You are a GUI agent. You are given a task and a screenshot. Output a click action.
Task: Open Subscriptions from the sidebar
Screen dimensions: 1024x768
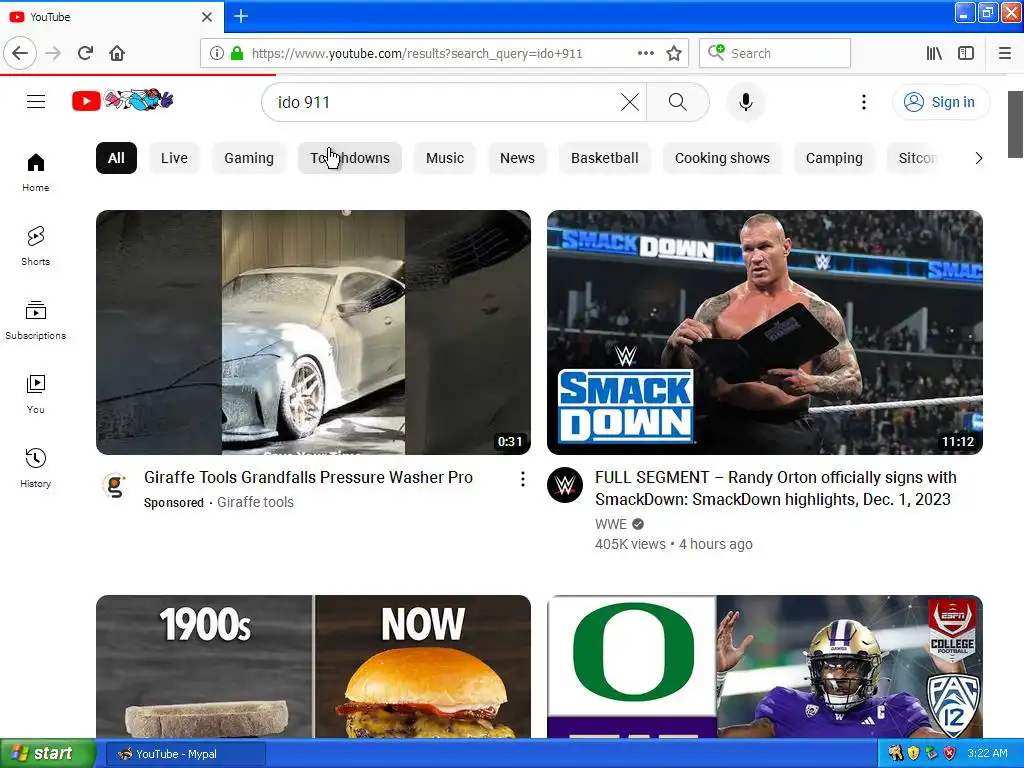(35, 320)
